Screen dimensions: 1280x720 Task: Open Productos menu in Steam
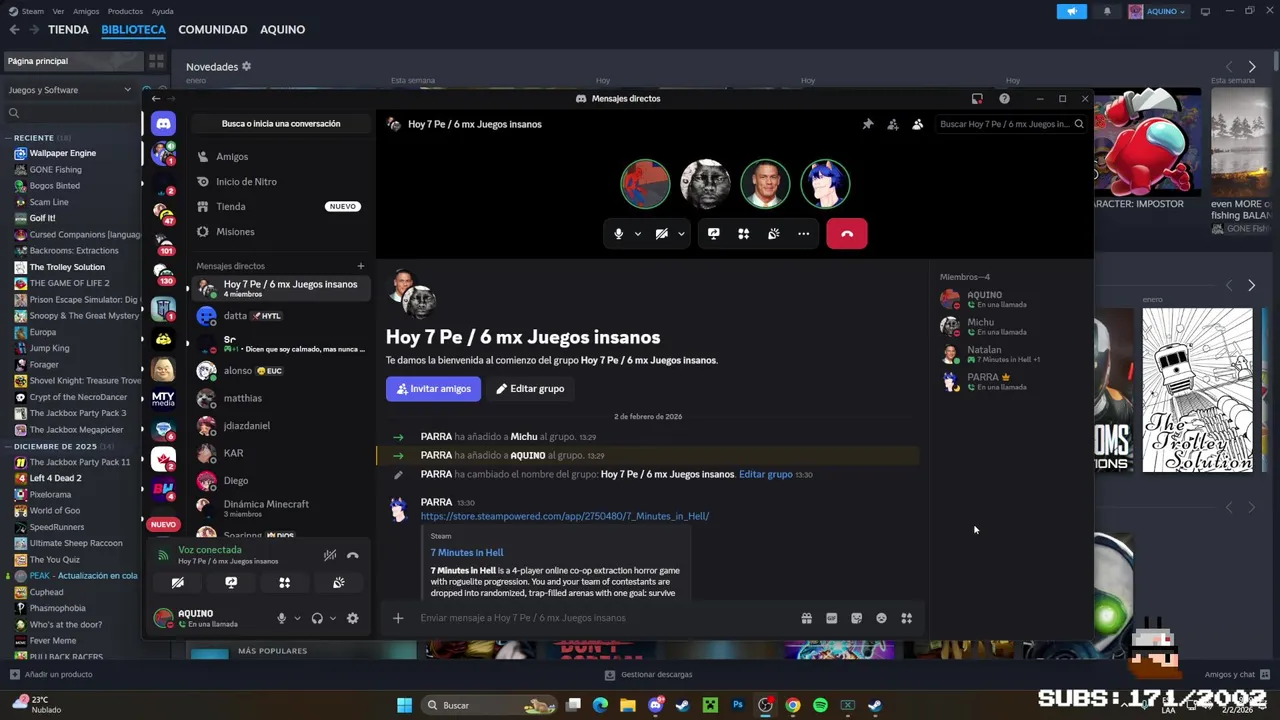point(125,11)
